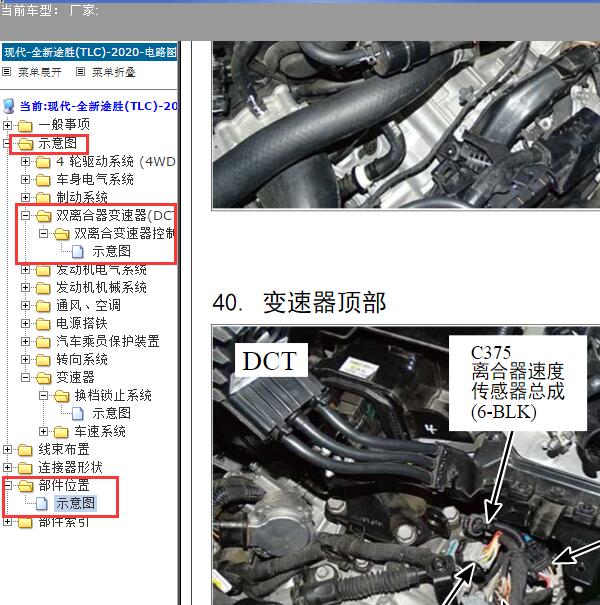Image resolution: width=600 pixels, height=605 pixels.
Task: Click the 电源搭铁 folder icon
Action: 43,324
